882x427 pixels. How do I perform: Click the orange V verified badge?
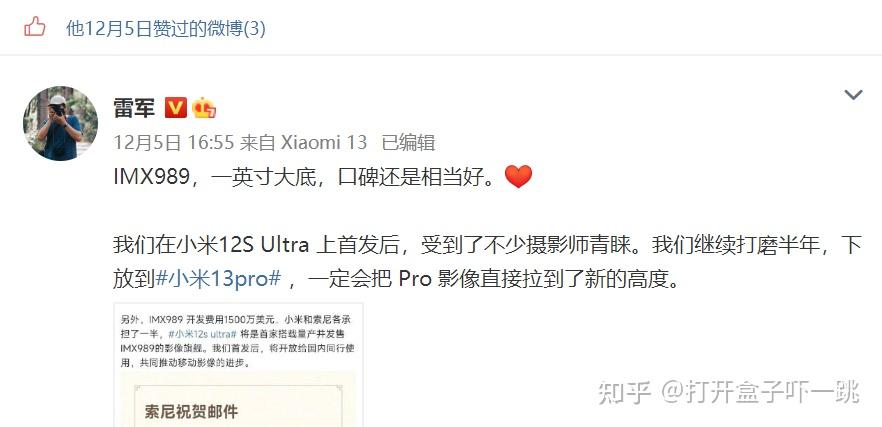176,107
